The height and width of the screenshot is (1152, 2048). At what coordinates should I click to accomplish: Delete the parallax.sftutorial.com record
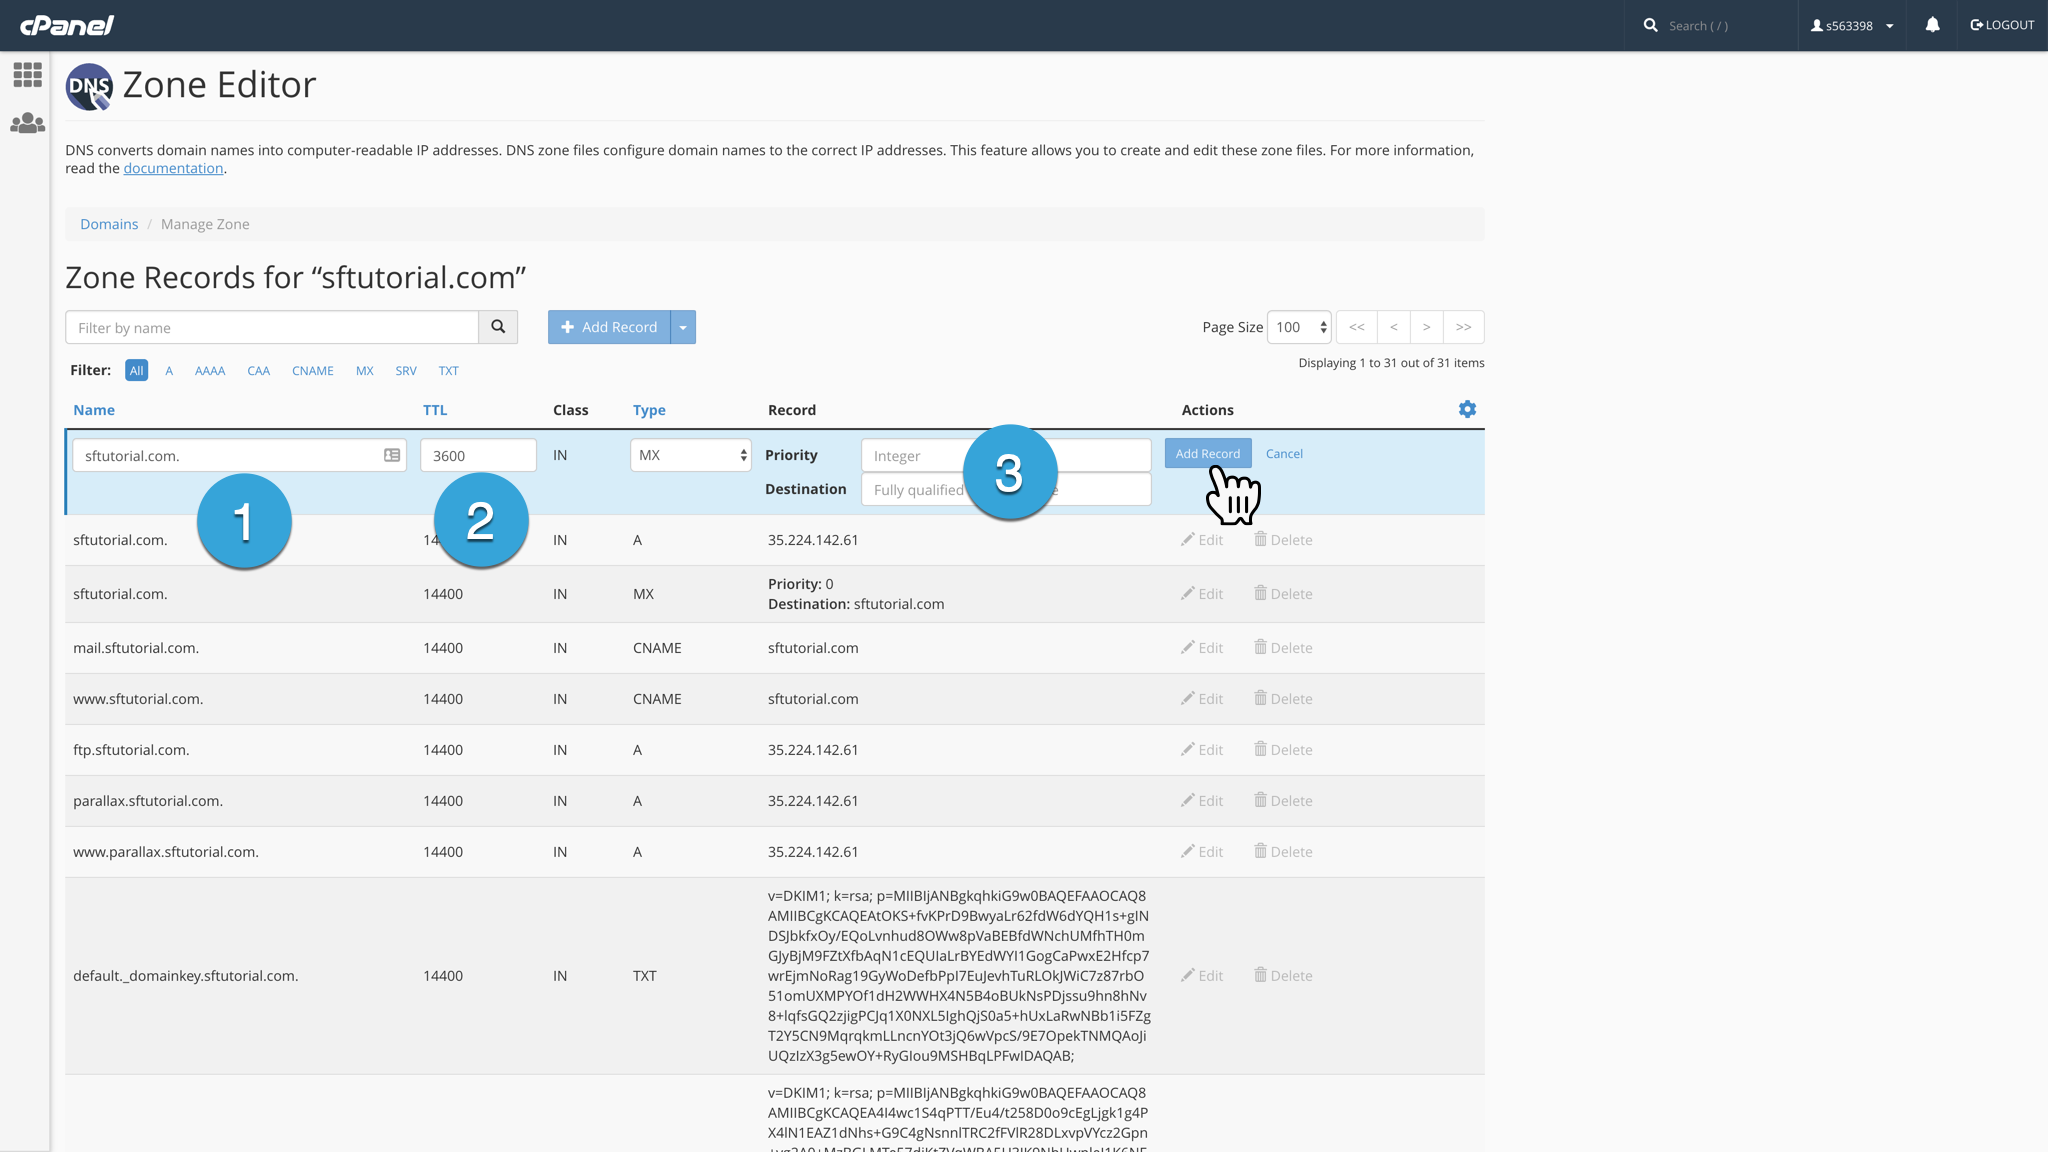(1283, 801)
